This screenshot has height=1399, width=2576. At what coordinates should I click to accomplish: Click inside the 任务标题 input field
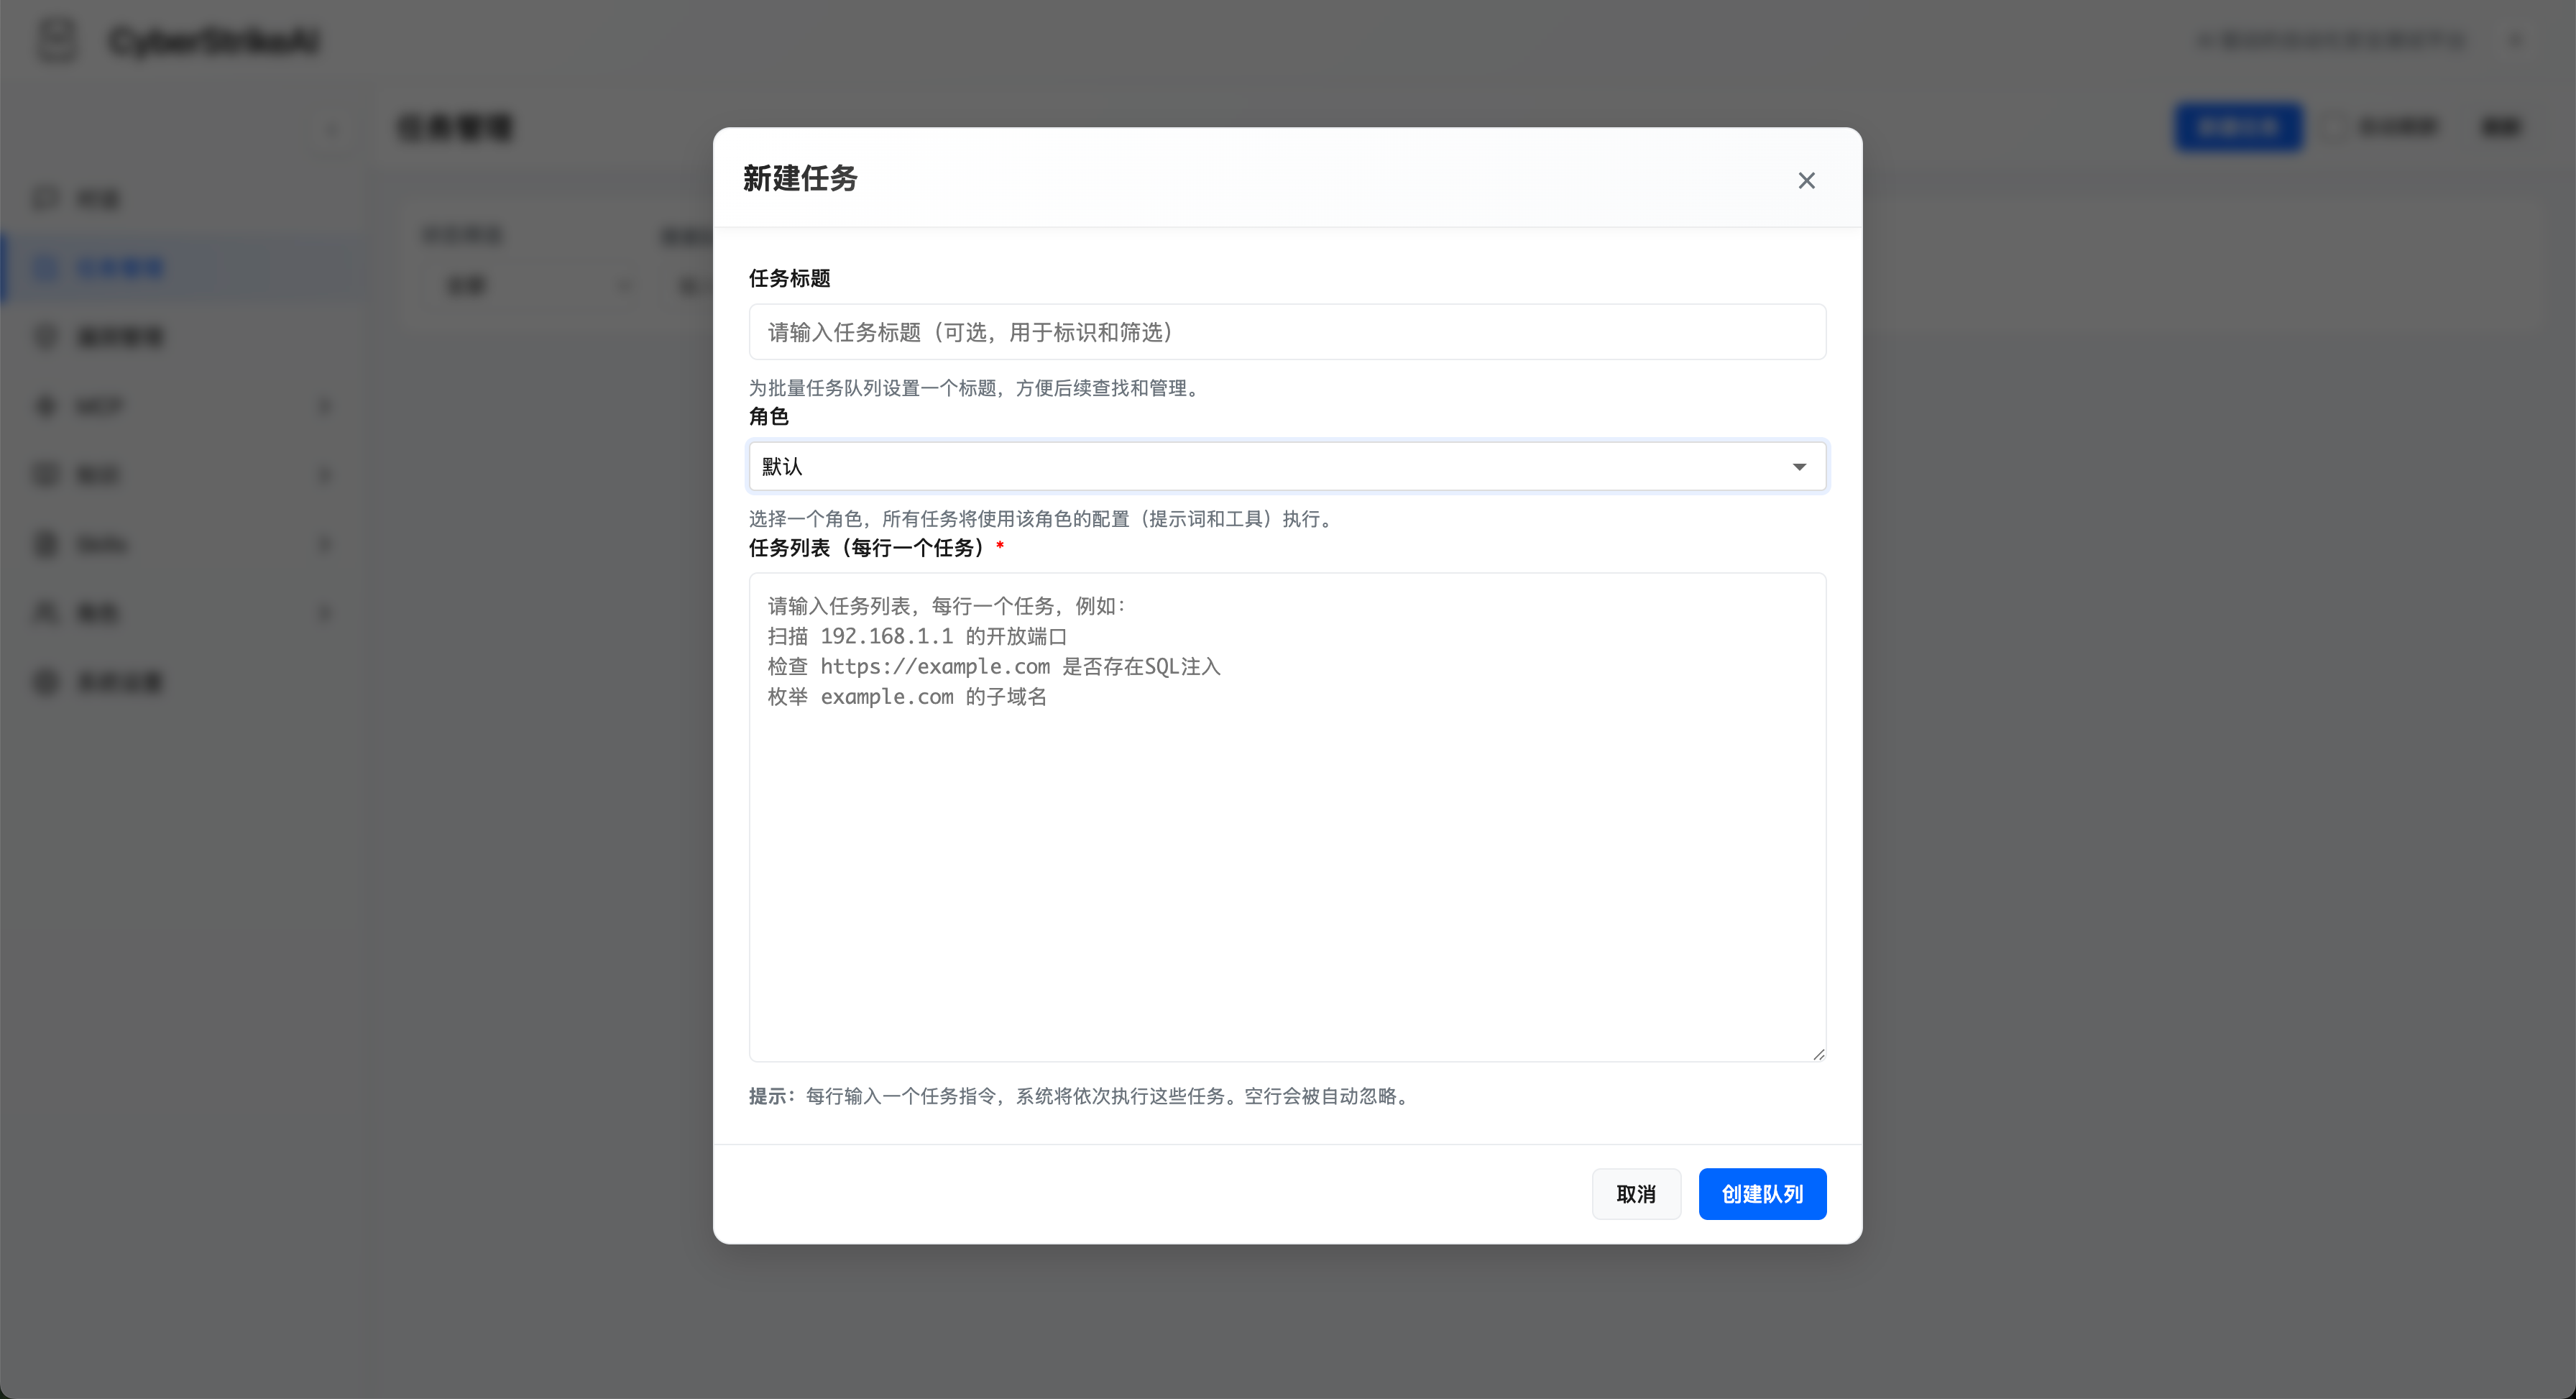point(1287,332)
